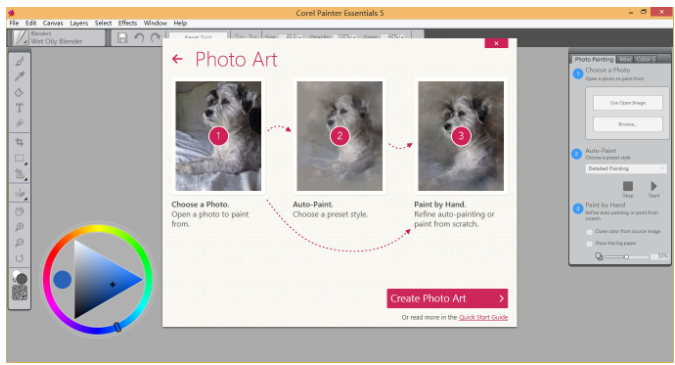Select the Dropper tool
This screenshot has height=365, width=675.
pyautogui.click(x=19, y=77)
